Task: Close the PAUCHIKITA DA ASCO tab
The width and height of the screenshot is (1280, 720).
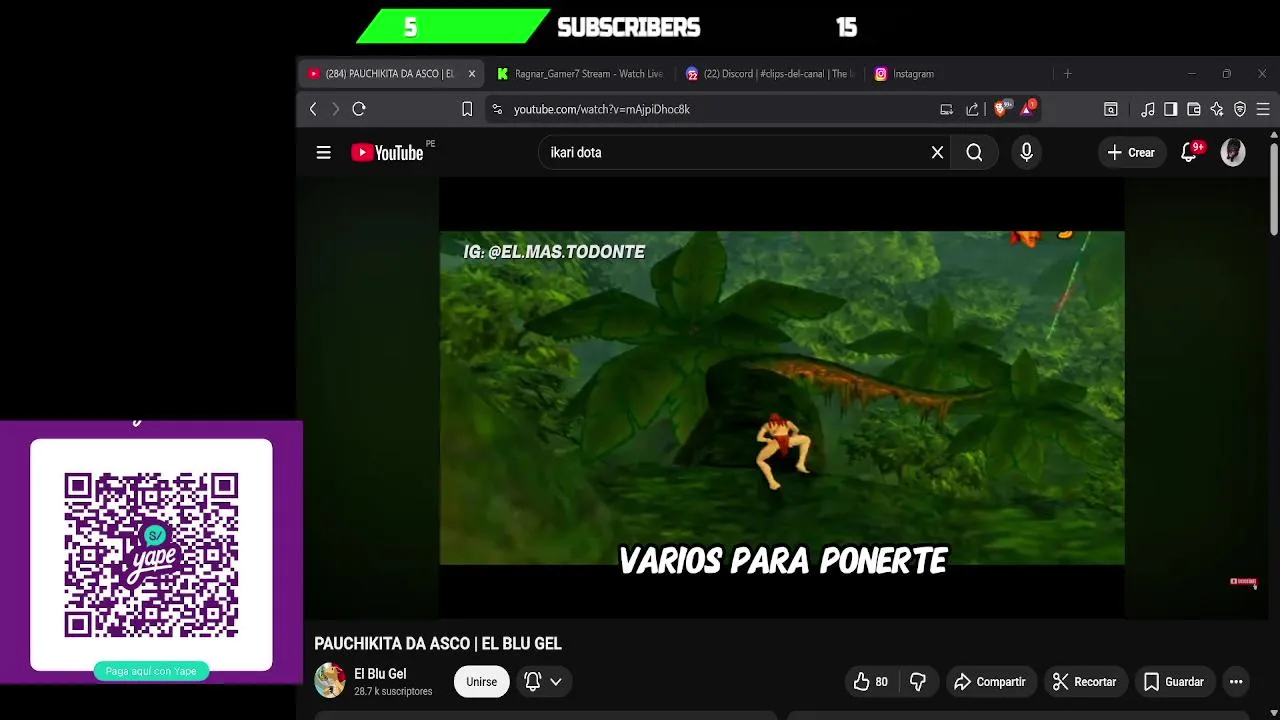Action: 472,74
